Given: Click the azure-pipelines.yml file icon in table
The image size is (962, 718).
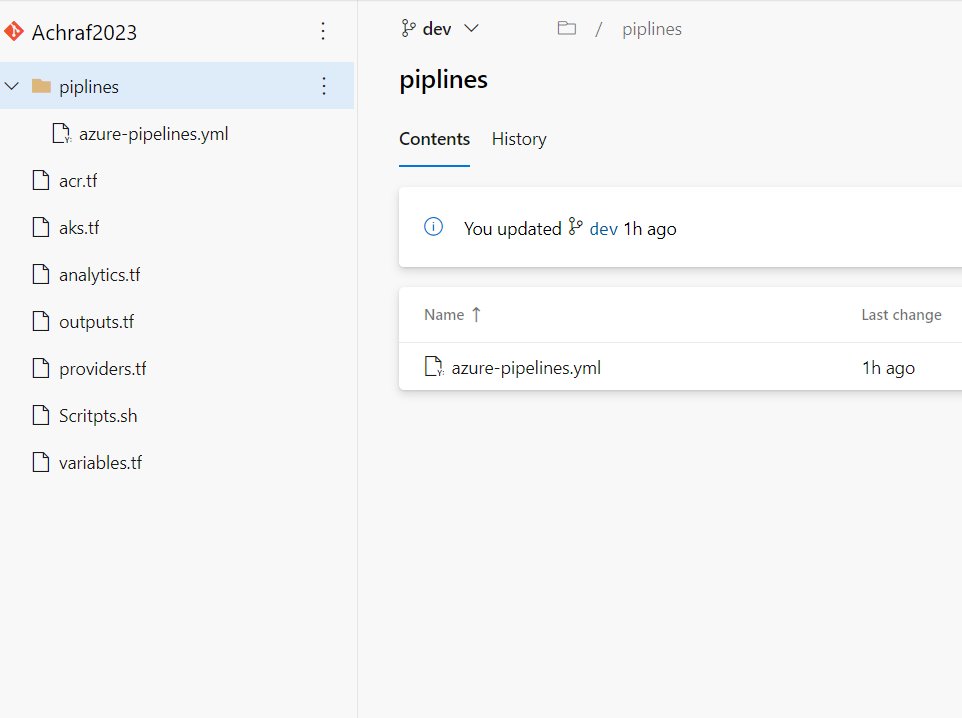Looking at the screenshot, I should [434, 367].
